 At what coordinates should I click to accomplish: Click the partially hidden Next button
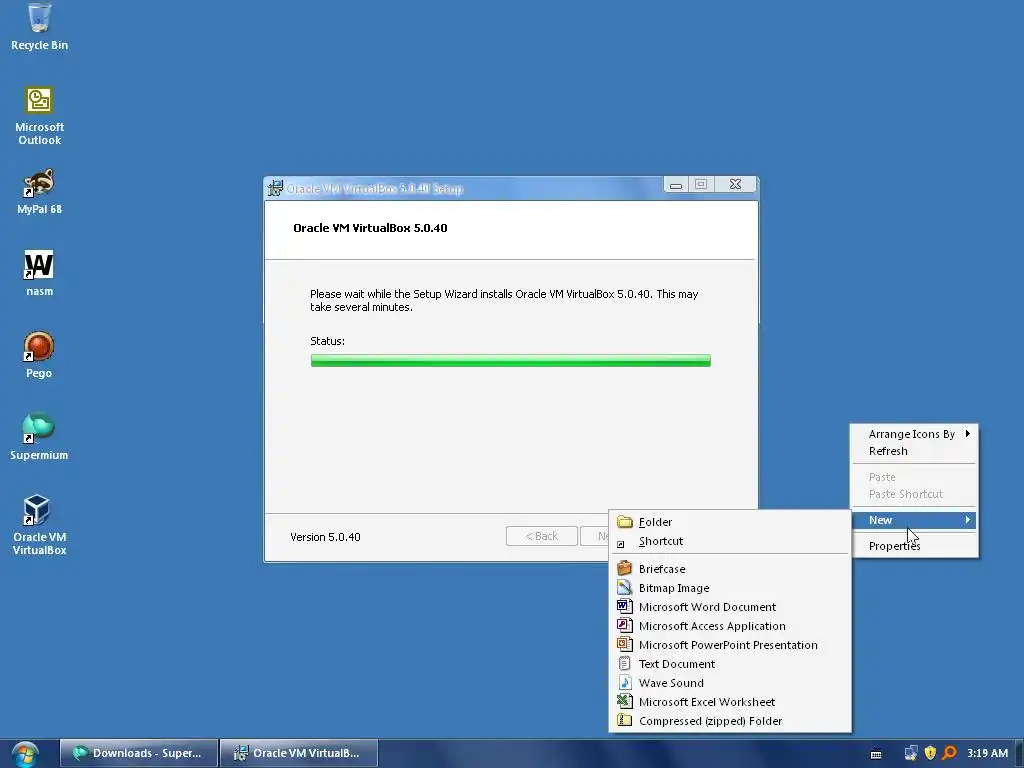595,536
